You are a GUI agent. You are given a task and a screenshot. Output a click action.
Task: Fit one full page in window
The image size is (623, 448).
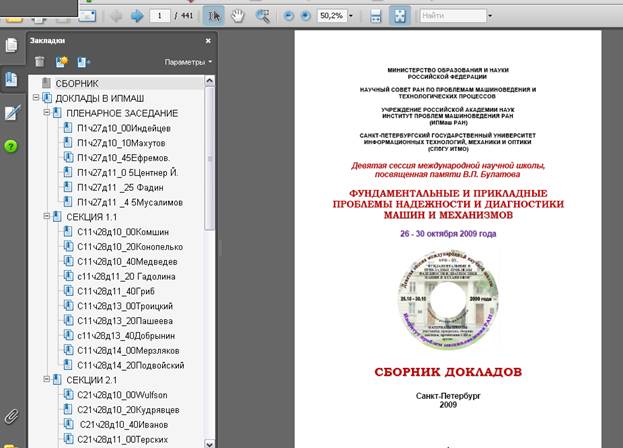pos(400,16)
